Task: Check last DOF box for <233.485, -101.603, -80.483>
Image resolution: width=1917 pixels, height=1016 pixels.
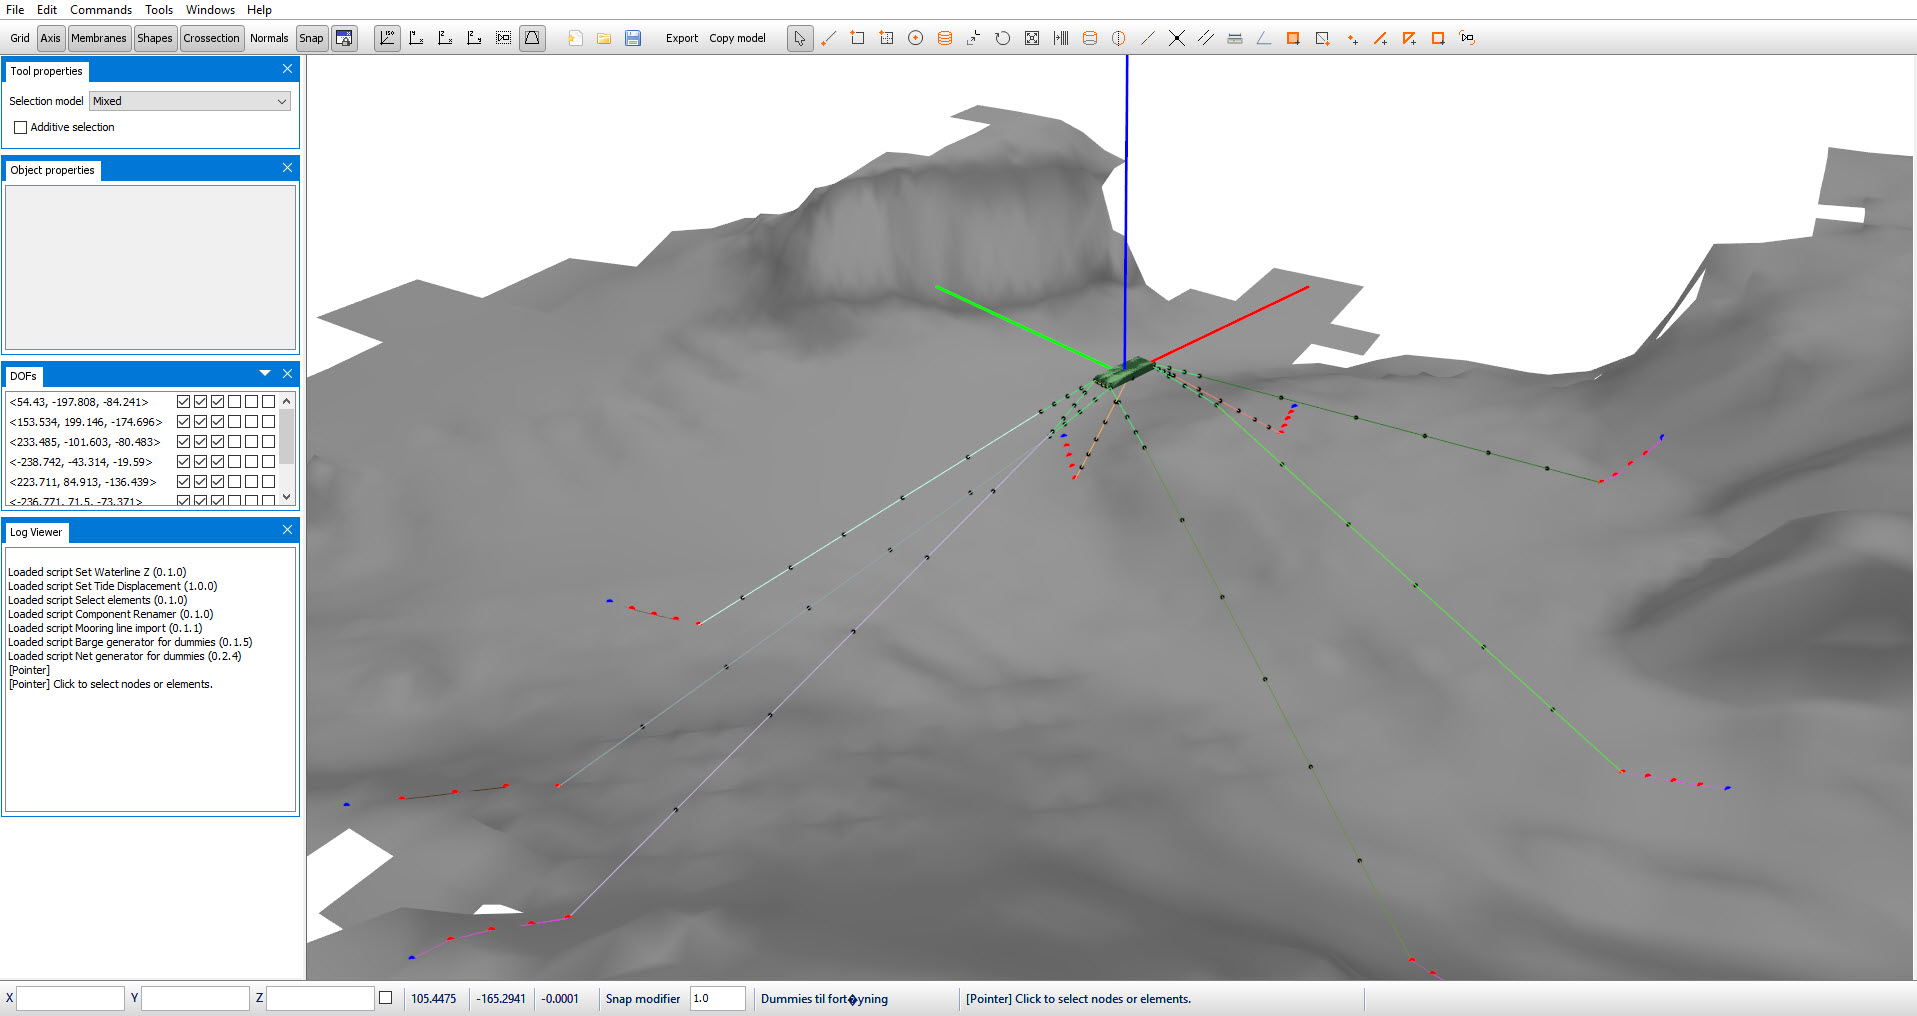Action: pos(268,441)
